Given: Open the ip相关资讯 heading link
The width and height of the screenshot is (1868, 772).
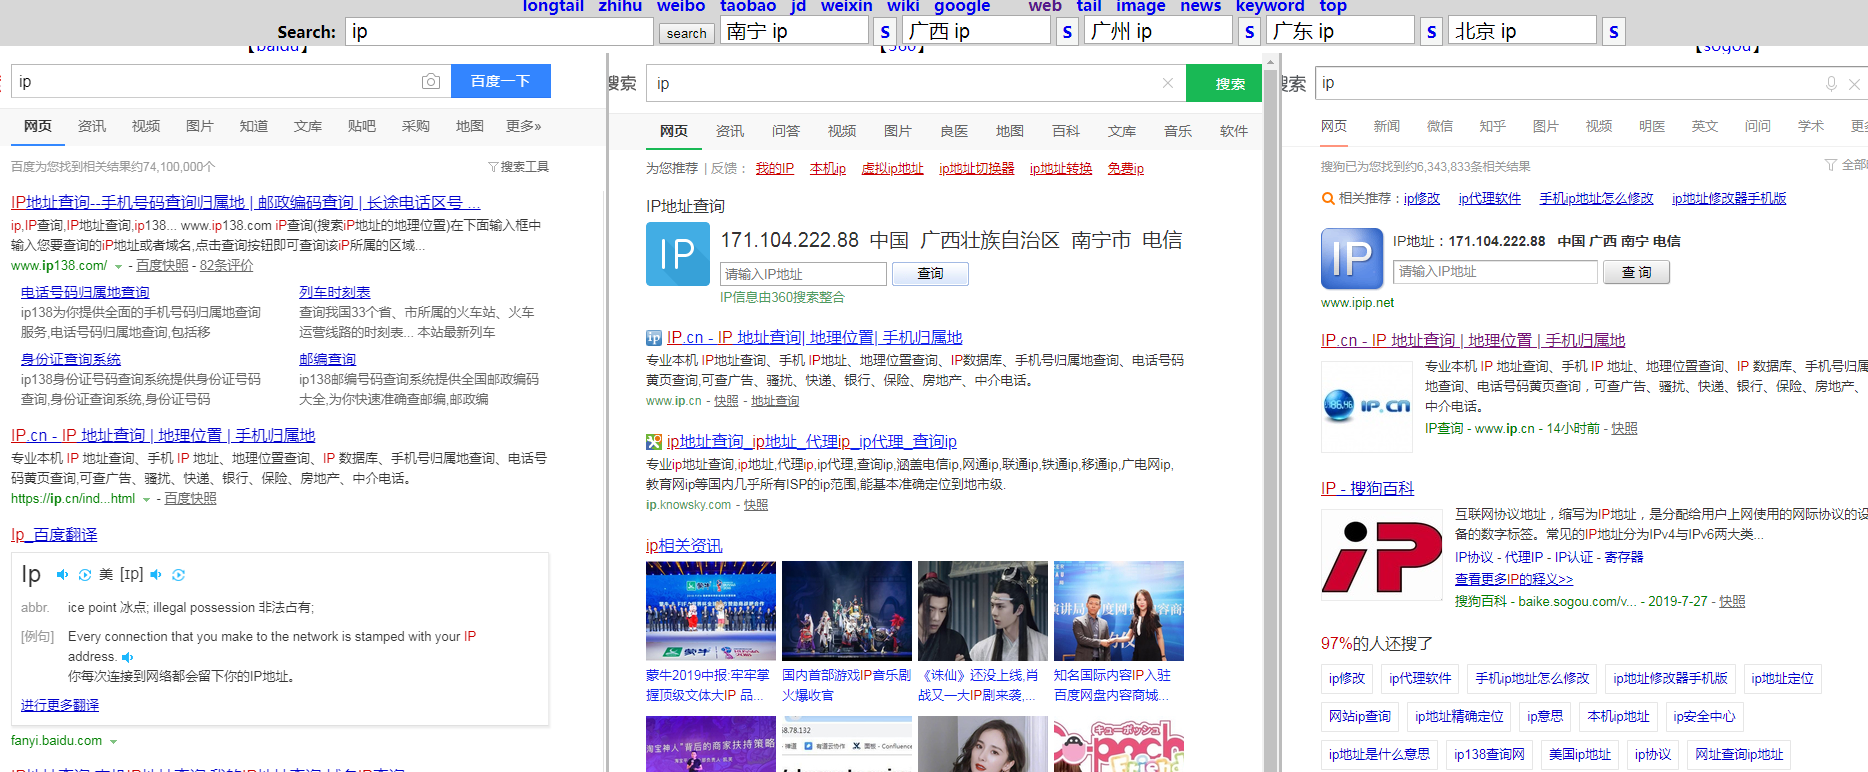Looking at the screenshot, I should (x=684, y=545).
